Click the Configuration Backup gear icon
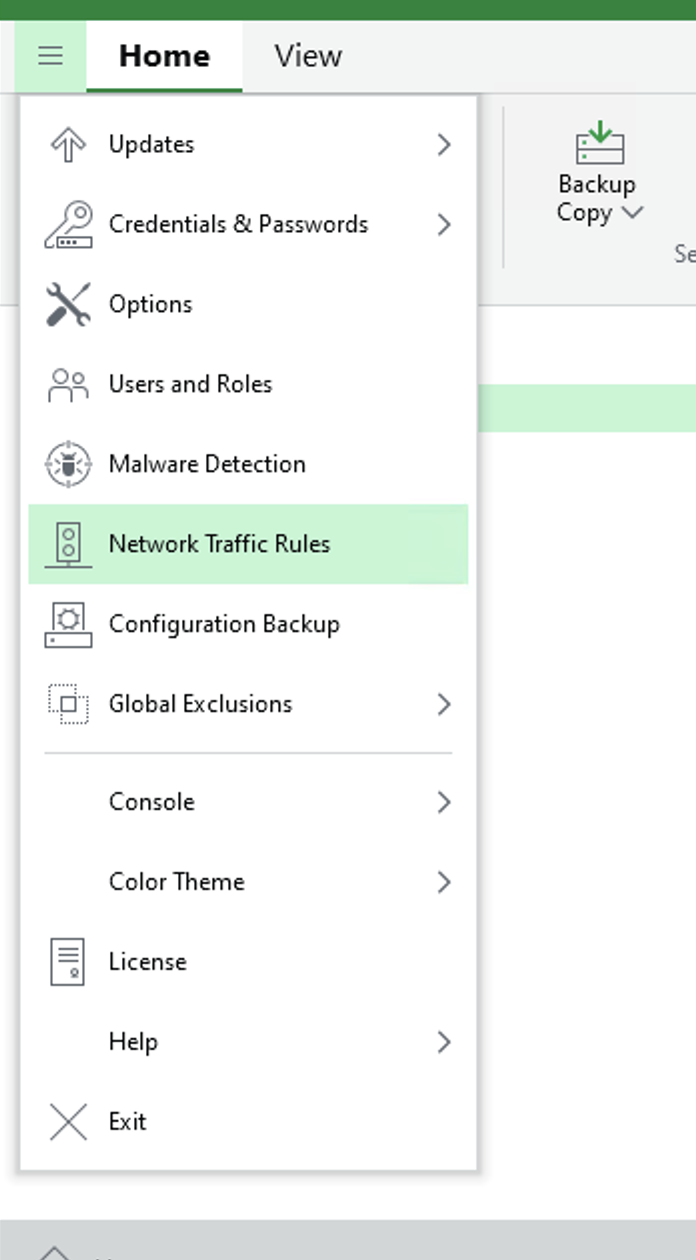The width and height of the screenshot is (696, 1260). point(68,624)
